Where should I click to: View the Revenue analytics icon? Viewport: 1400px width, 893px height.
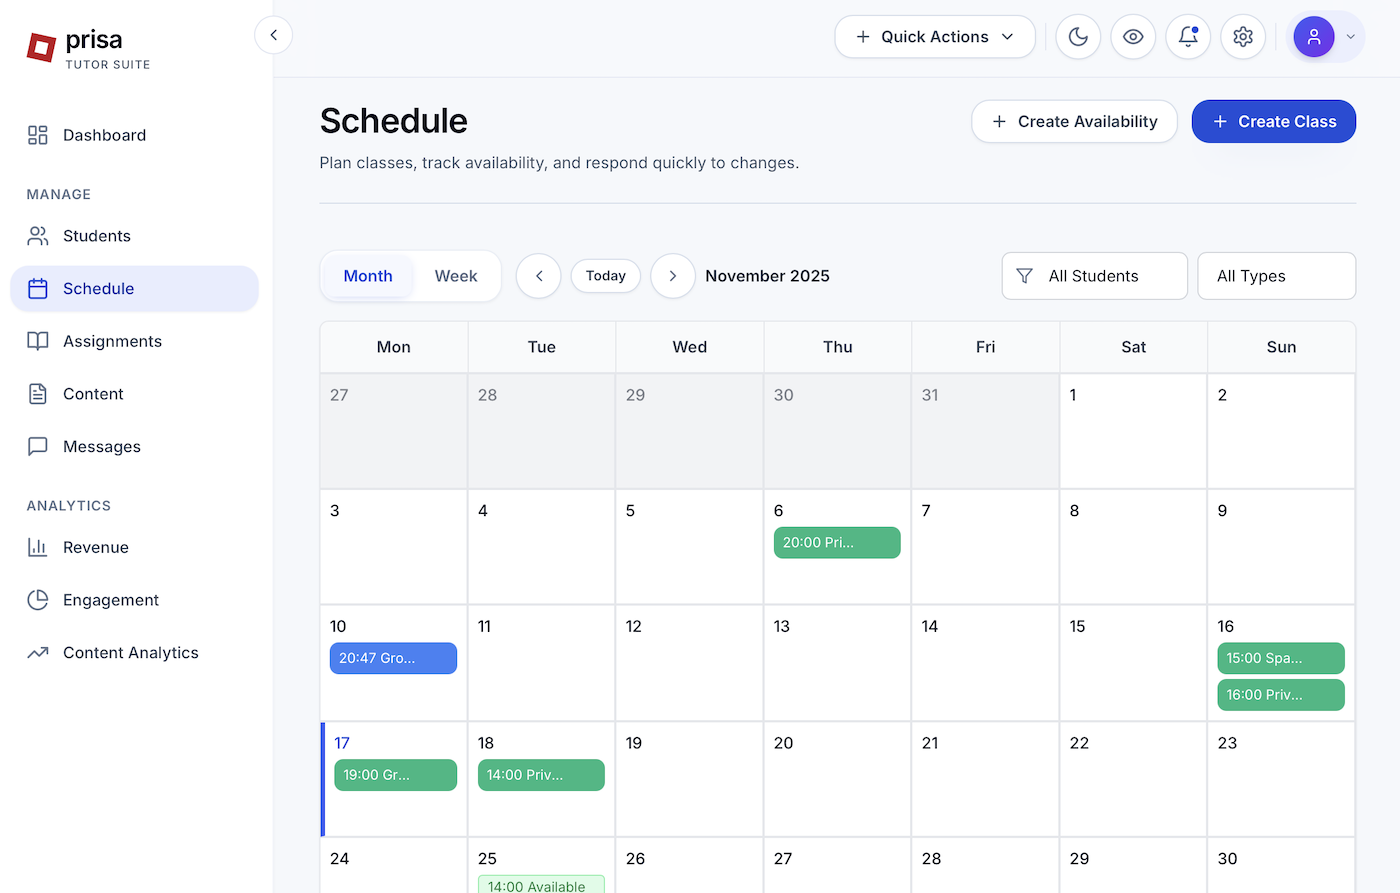(38, 547)
